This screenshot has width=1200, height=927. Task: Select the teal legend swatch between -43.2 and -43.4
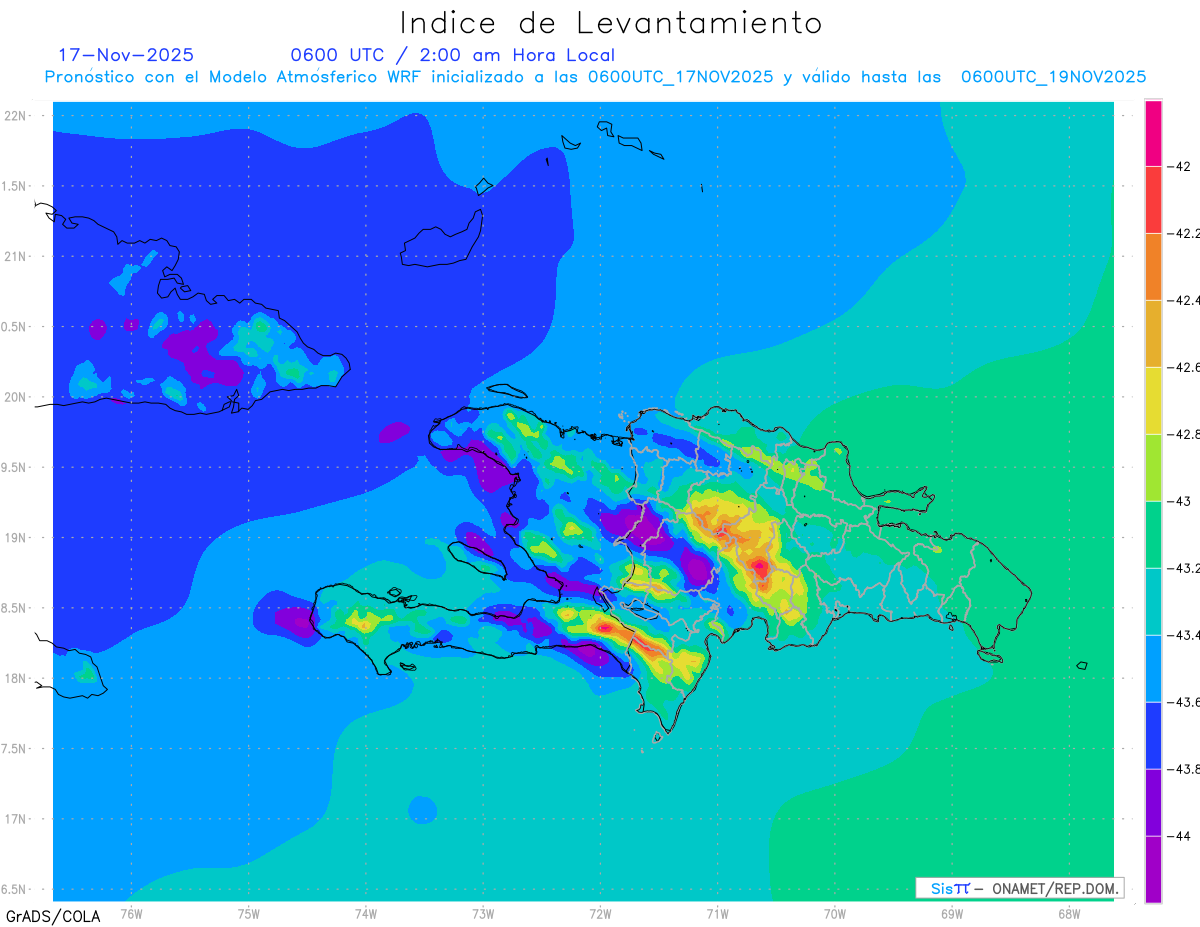(1153, 602)
